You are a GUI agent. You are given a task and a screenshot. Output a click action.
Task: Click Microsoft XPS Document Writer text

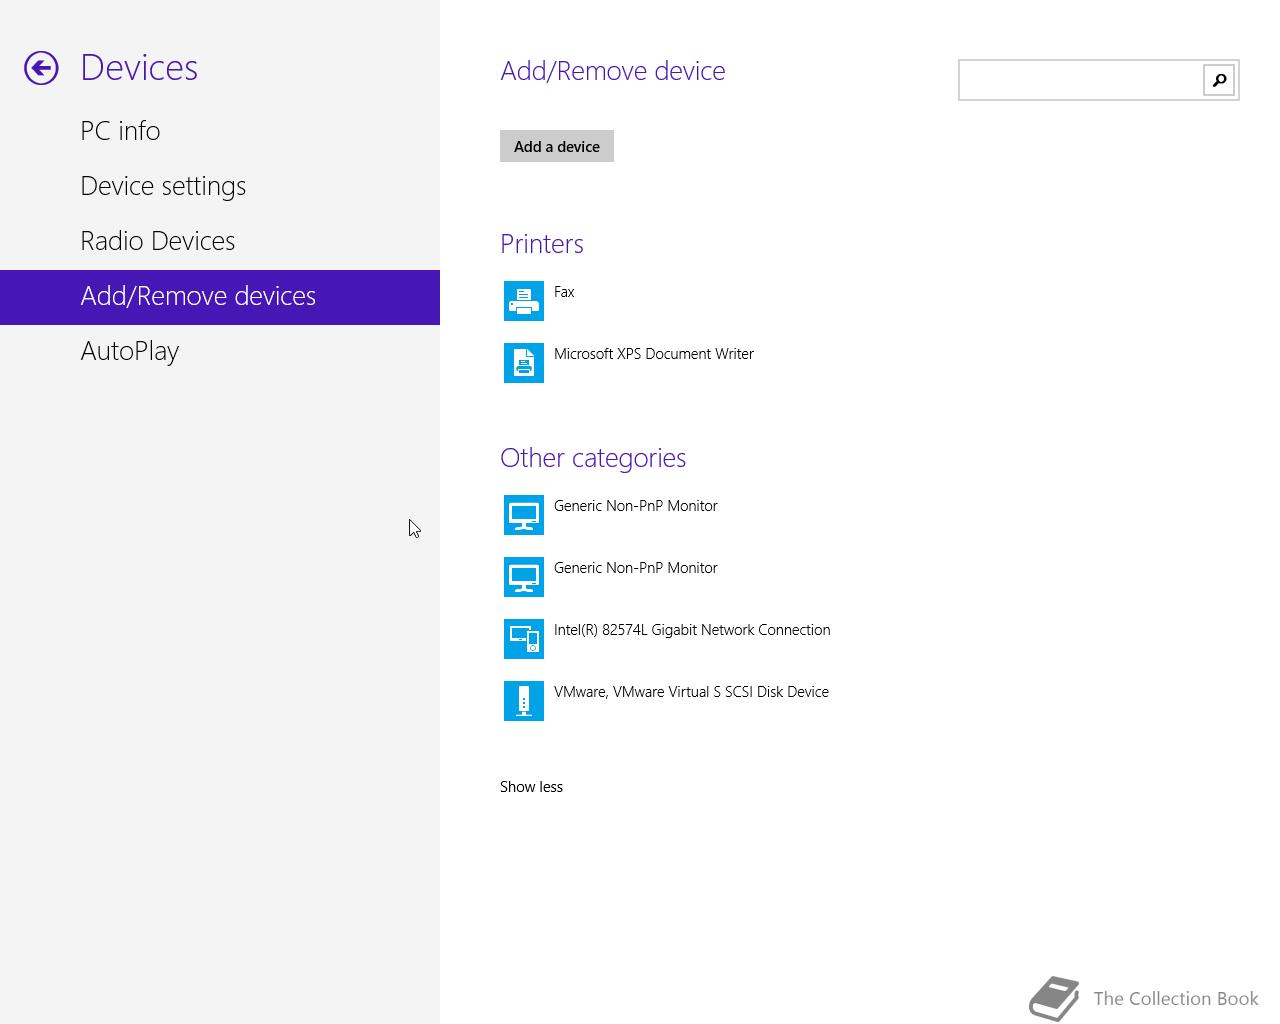[x=654, y=354]
